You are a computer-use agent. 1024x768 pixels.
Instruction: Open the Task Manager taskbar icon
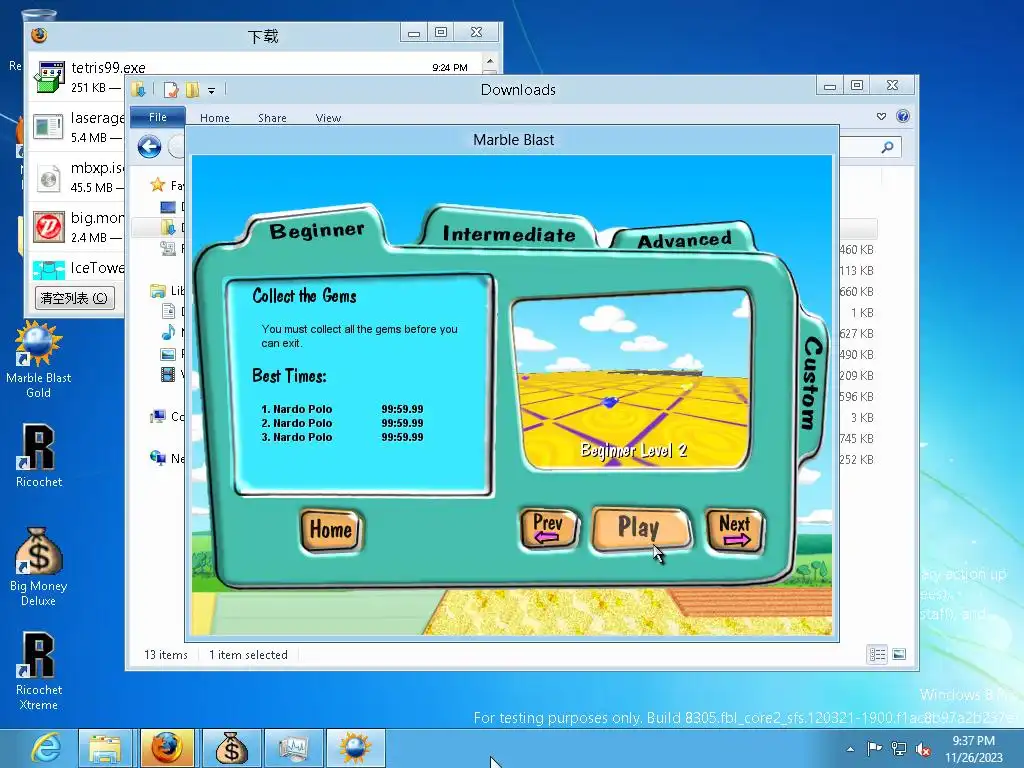293,748
